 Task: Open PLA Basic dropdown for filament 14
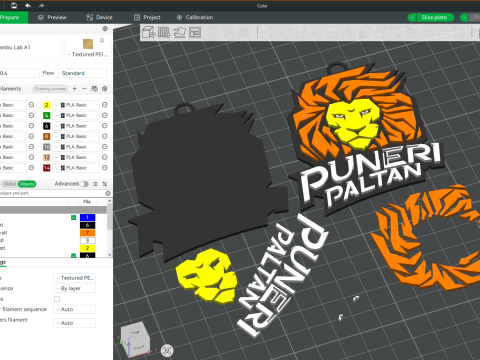pyautogui.click(x=76, y=168)
